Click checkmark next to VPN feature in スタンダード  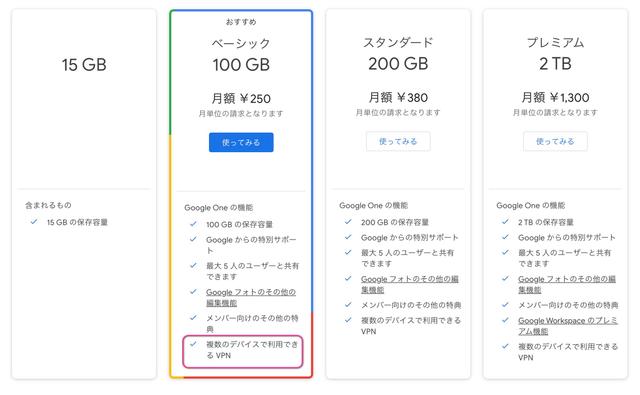pos(348,320)
